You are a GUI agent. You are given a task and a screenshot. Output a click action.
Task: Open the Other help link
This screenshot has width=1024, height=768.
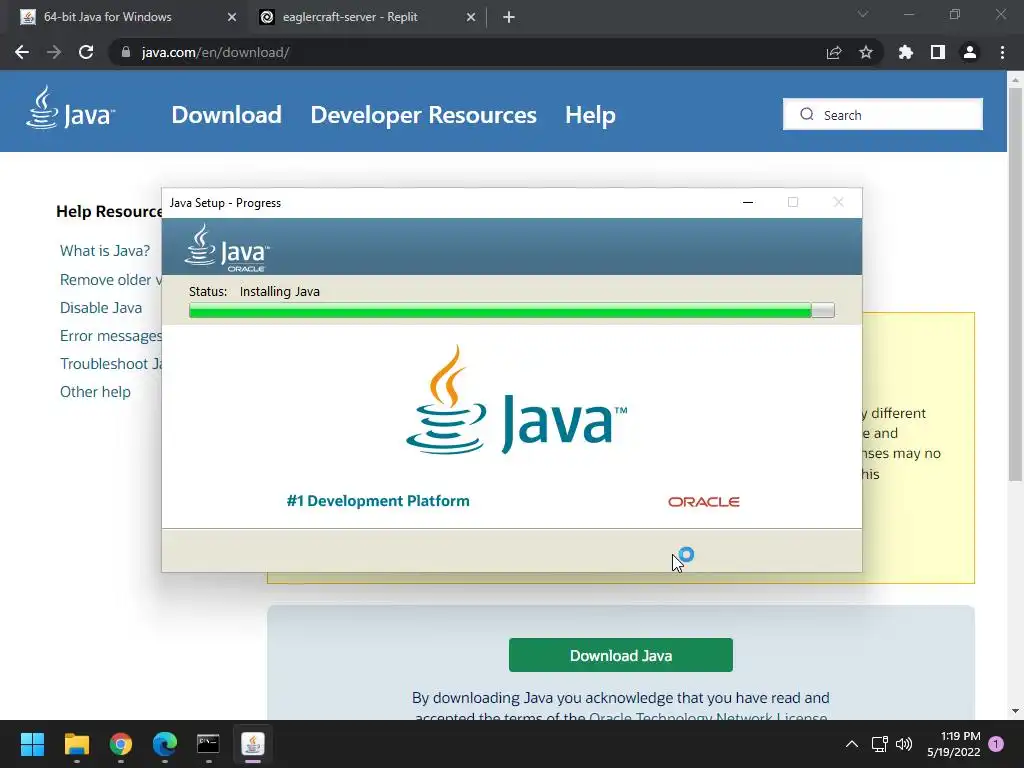click(95, 392)
